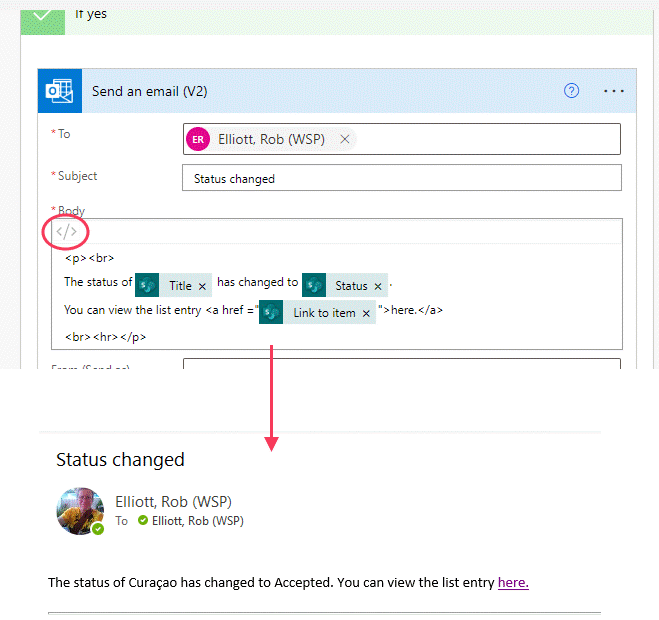
Task: Toggle the code view icon in Body
Action: 66,231
